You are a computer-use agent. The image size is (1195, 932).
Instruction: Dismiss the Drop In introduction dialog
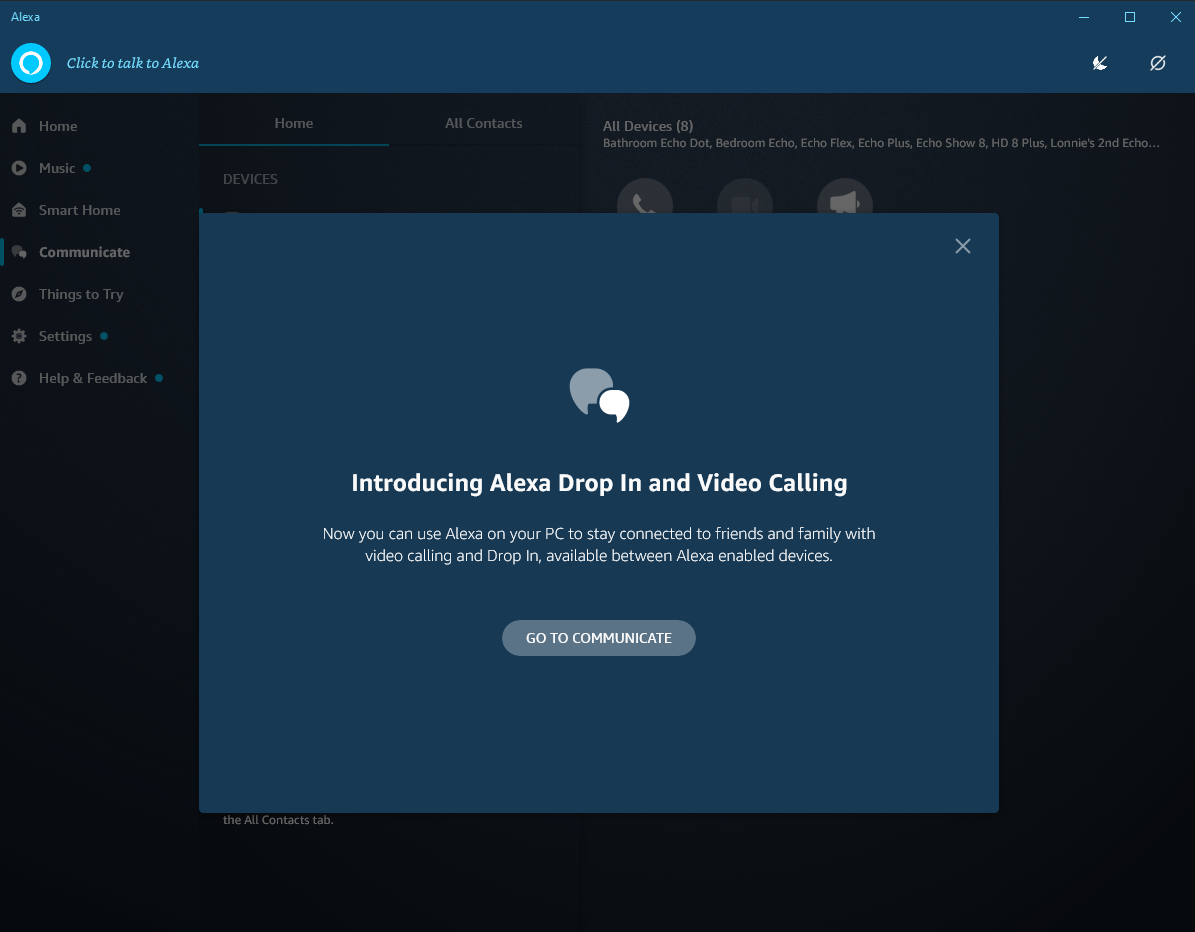click(962, 246)
